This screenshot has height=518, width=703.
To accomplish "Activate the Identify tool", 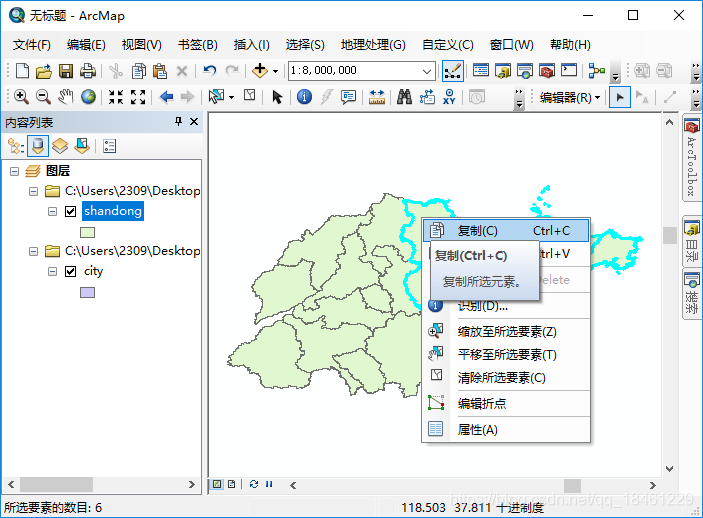I will [x=304, y=97].
